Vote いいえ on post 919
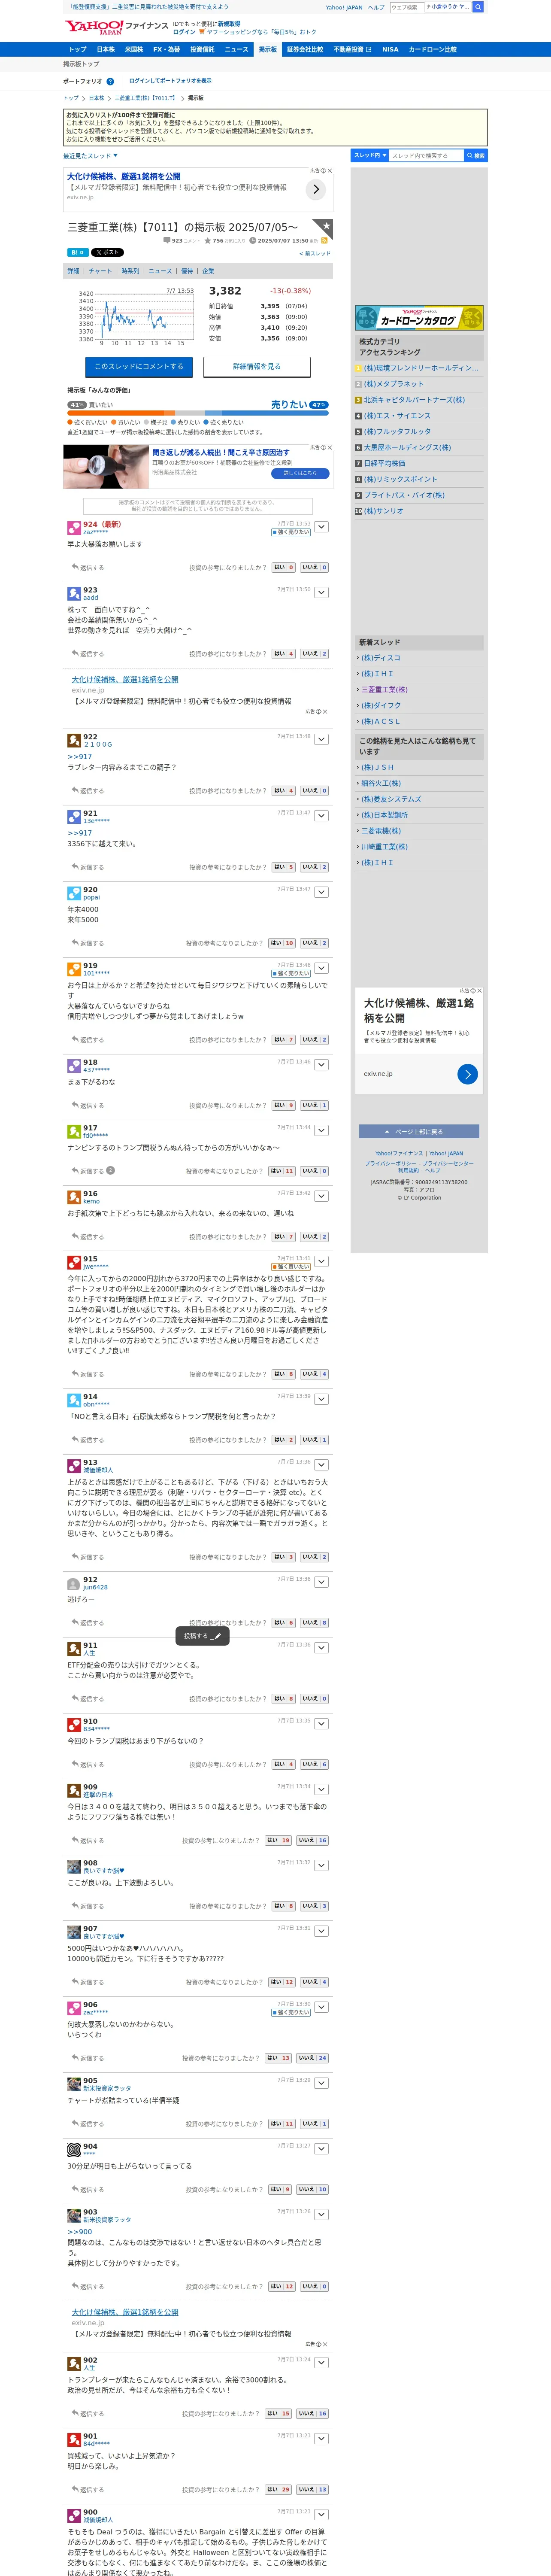 click(x=314, y=1040)
